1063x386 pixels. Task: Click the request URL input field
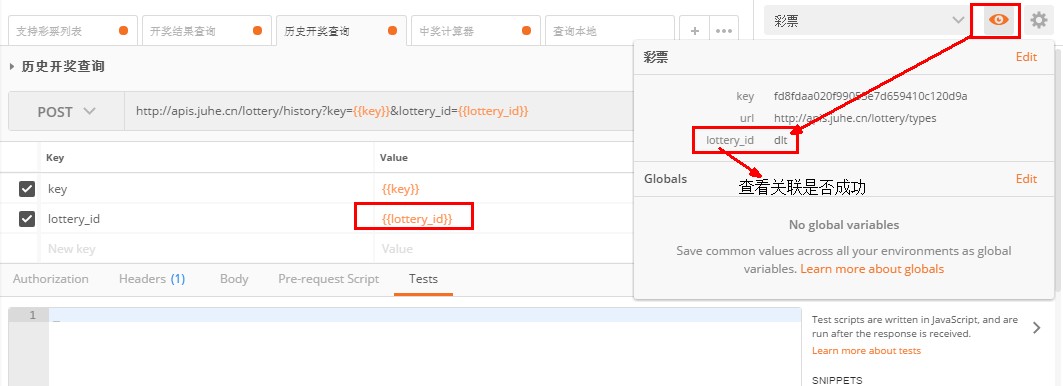(x=378, y=111)
